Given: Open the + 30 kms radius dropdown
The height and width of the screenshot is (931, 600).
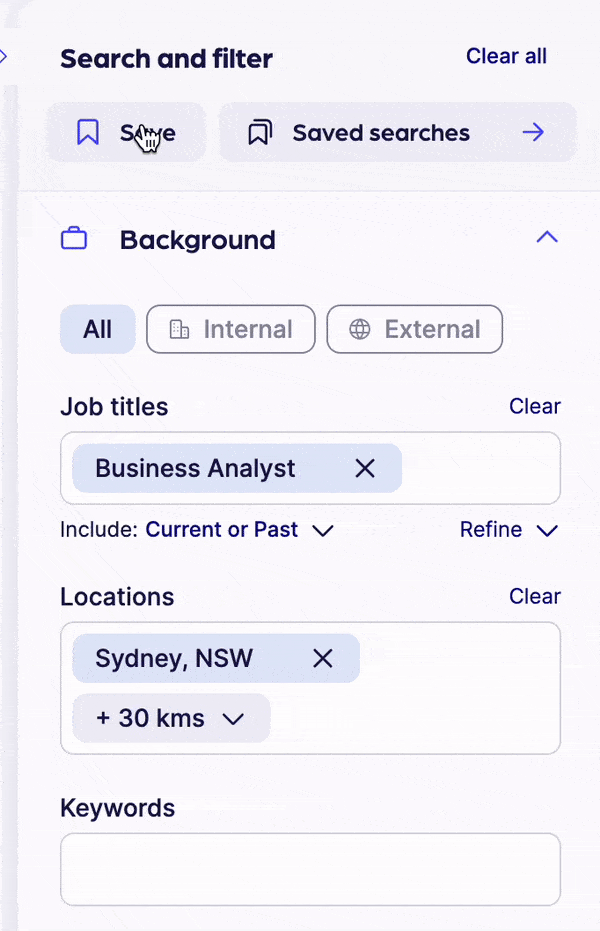Looking at the screenshot, I should 171,718.
